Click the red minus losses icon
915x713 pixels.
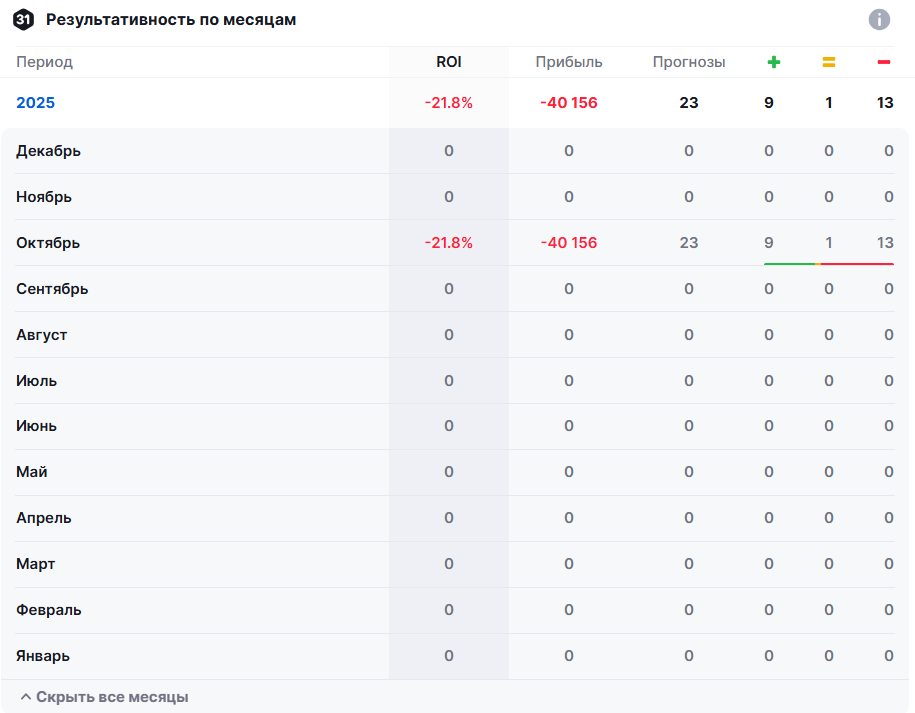coord(884,62)
